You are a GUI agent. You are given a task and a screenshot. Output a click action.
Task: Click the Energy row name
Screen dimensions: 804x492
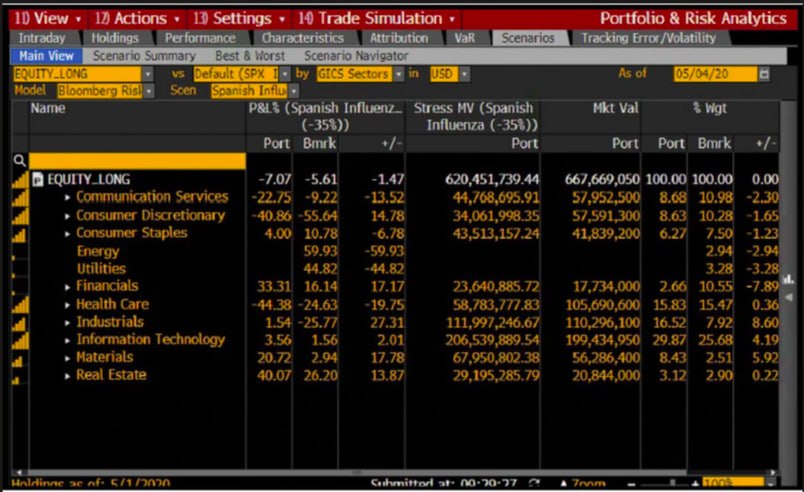tap(97, 251)
